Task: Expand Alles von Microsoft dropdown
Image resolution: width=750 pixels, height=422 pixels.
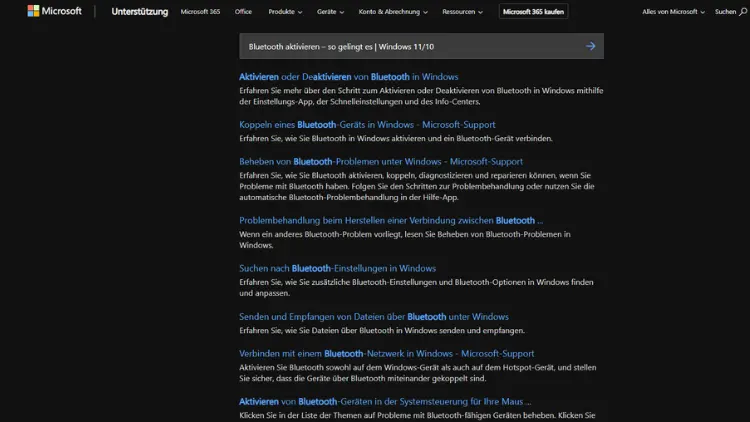Action: (x=673, y=11)
